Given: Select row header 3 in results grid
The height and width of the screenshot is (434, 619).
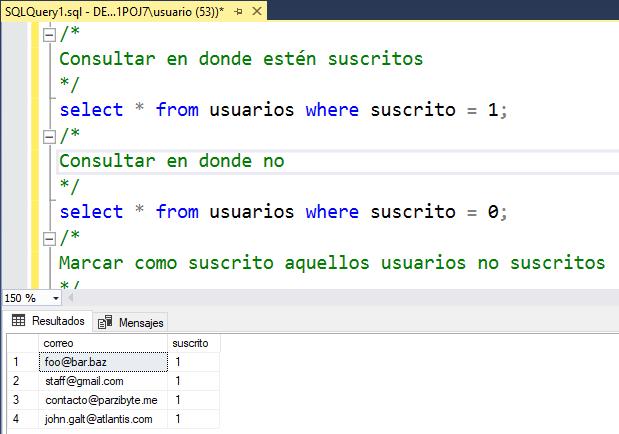Looking at the screenshot, I should coord(23,400).
